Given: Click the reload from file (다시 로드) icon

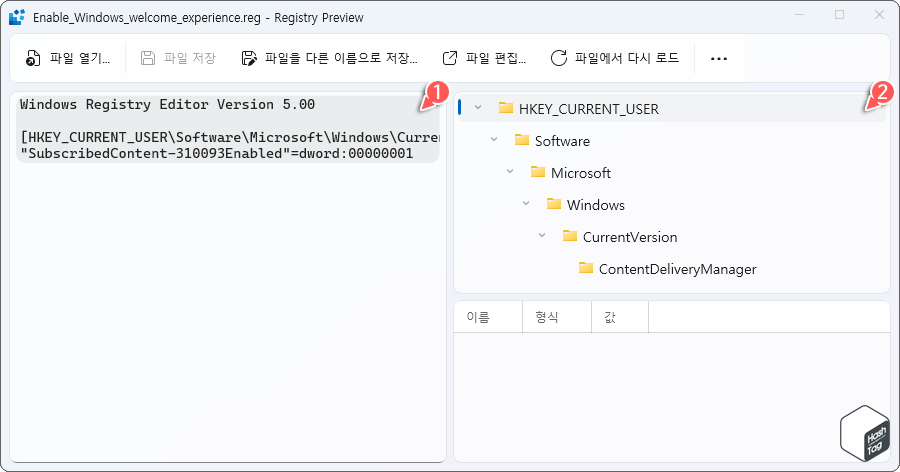Looking at the screenshot, I should [x=558, y=58].
